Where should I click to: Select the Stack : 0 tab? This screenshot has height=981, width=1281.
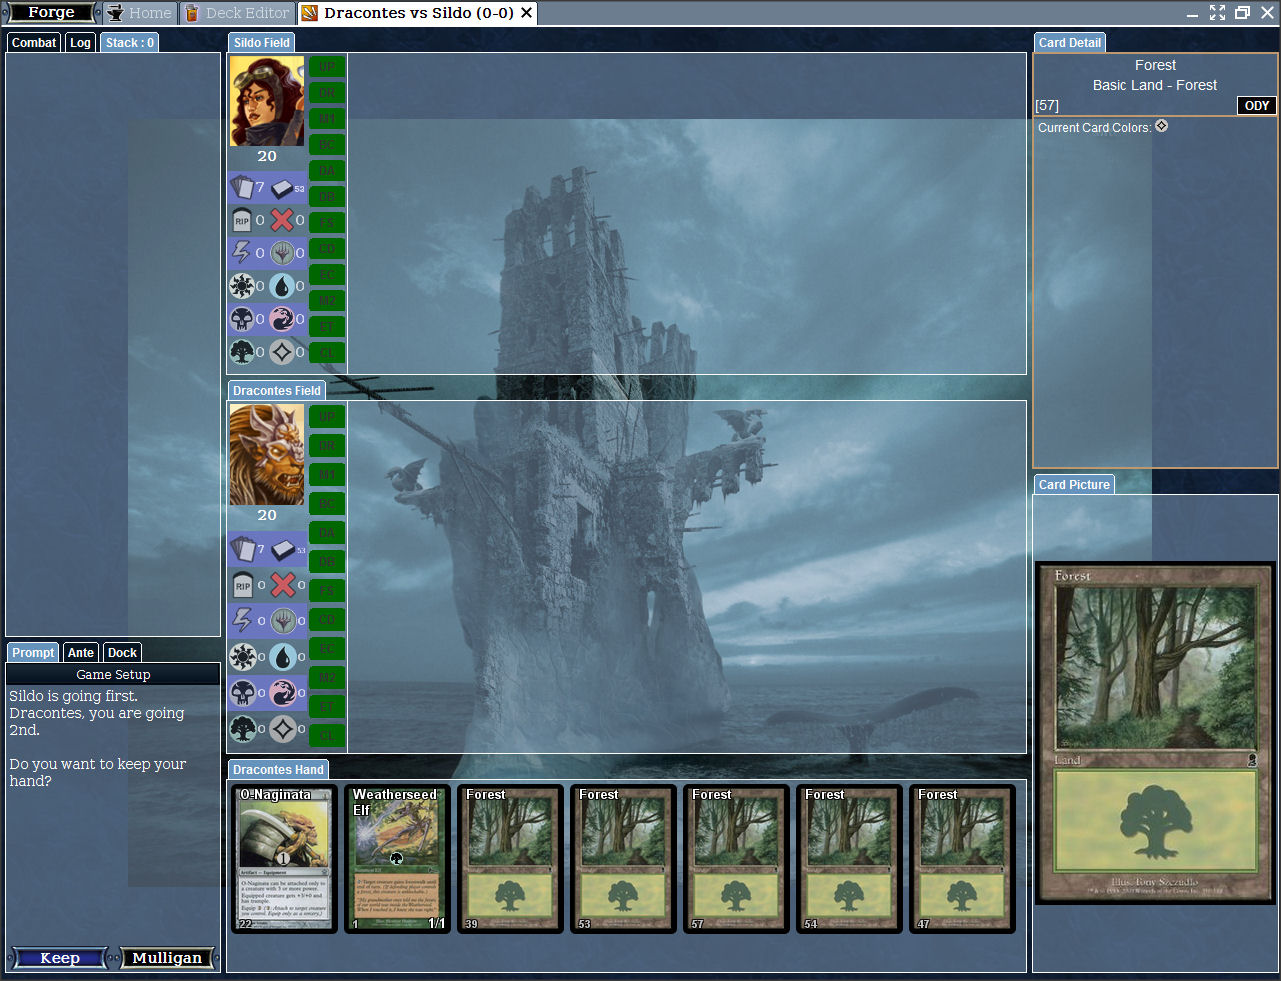click(x=130, y=42)
